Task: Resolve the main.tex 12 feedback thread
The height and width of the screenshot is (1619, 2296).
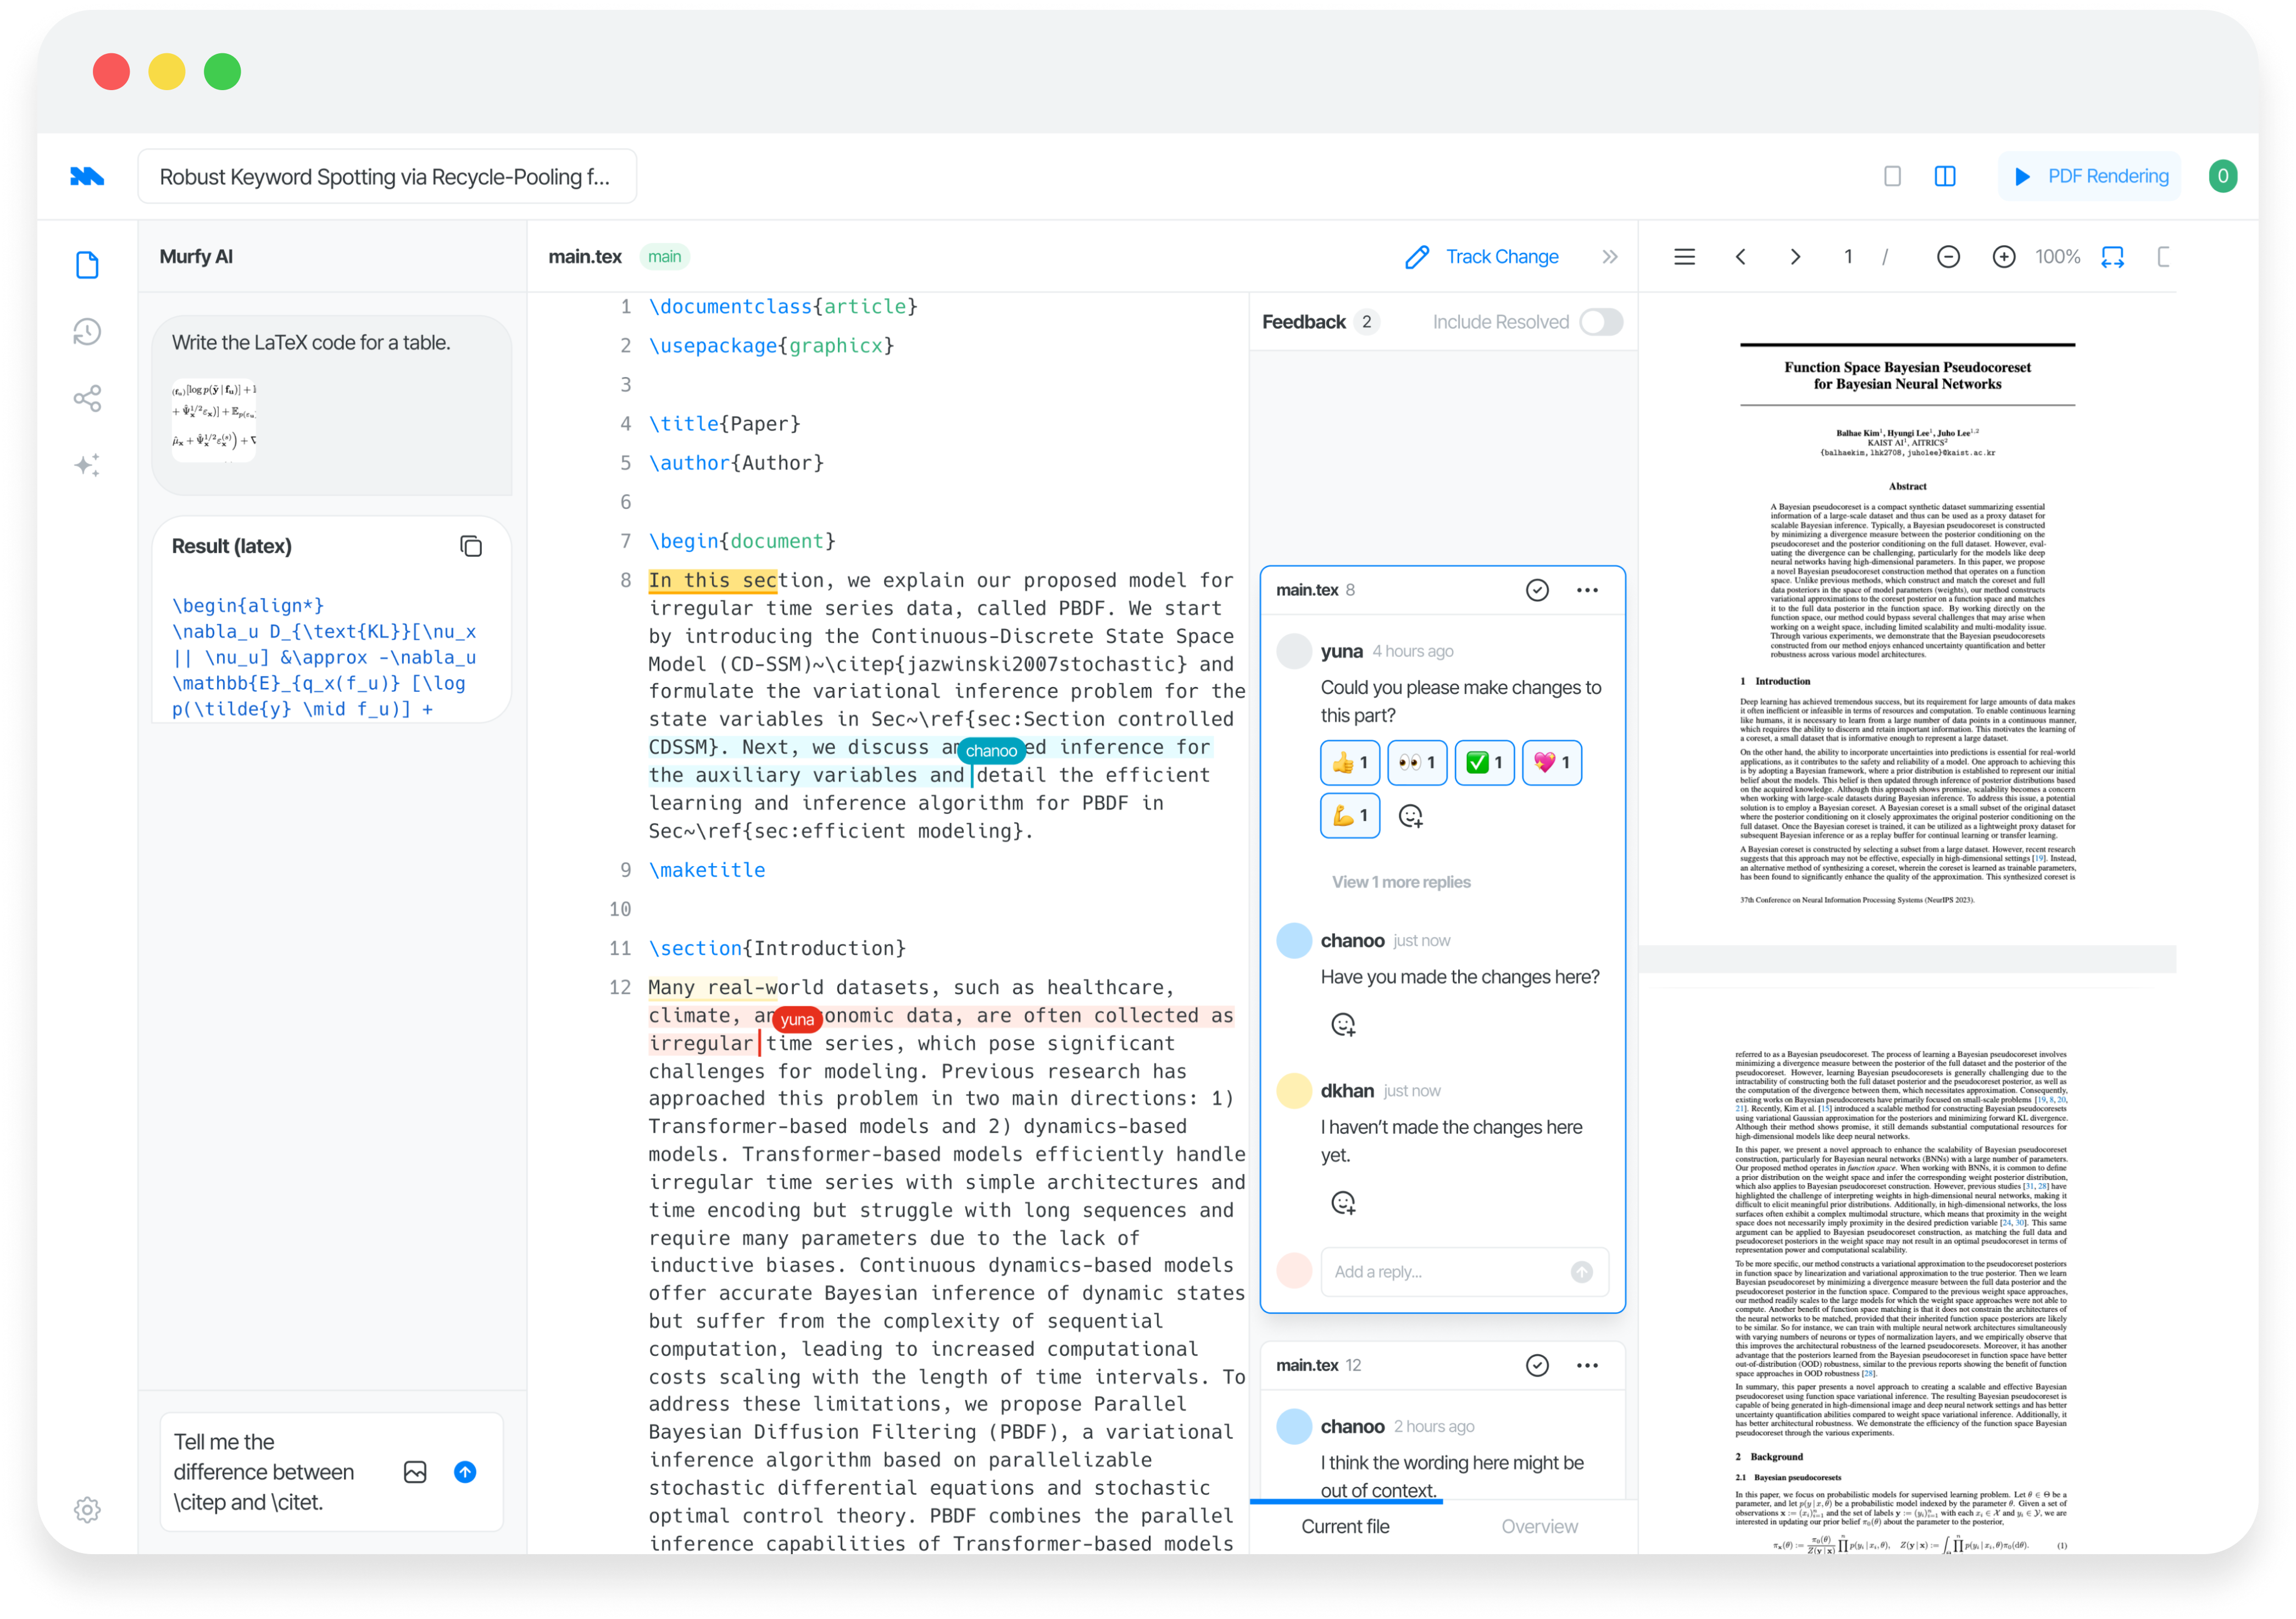Action: click(1537, 1365)
